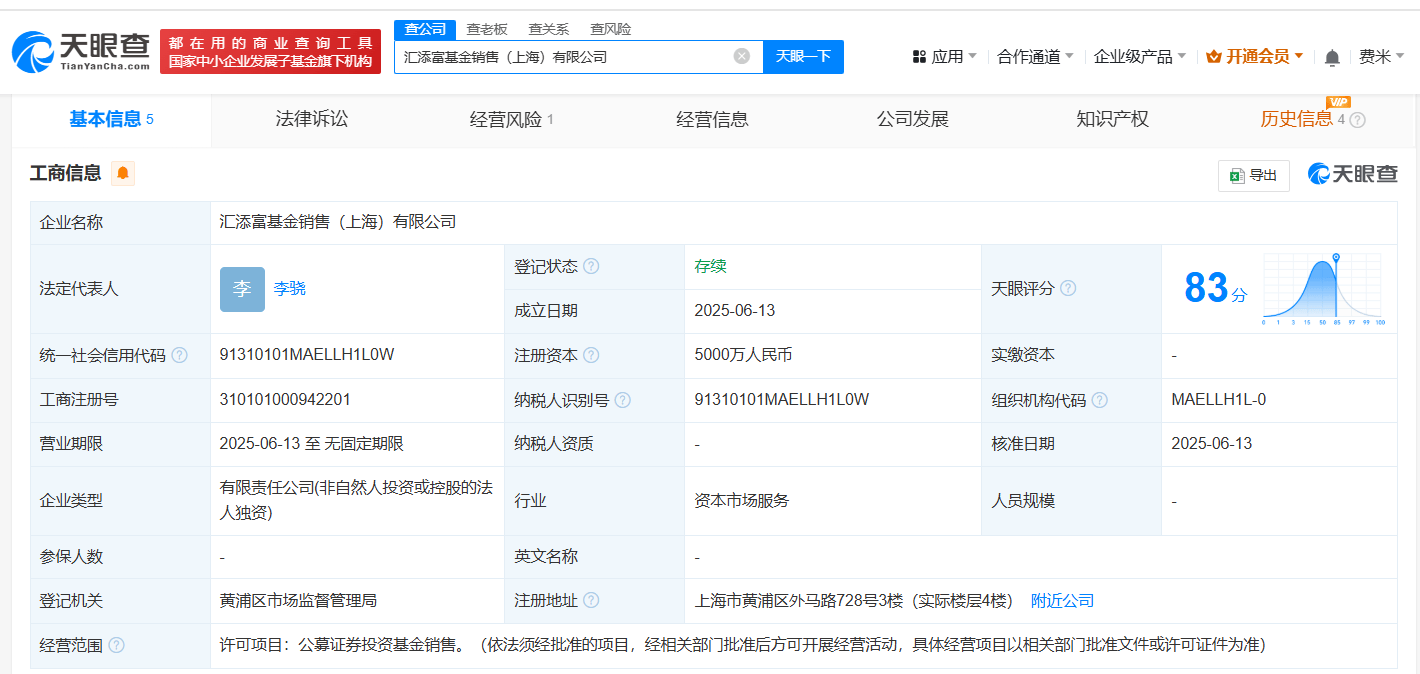
Task: Expand the 企业级产品 dropdown
Action: (1139, 57)
